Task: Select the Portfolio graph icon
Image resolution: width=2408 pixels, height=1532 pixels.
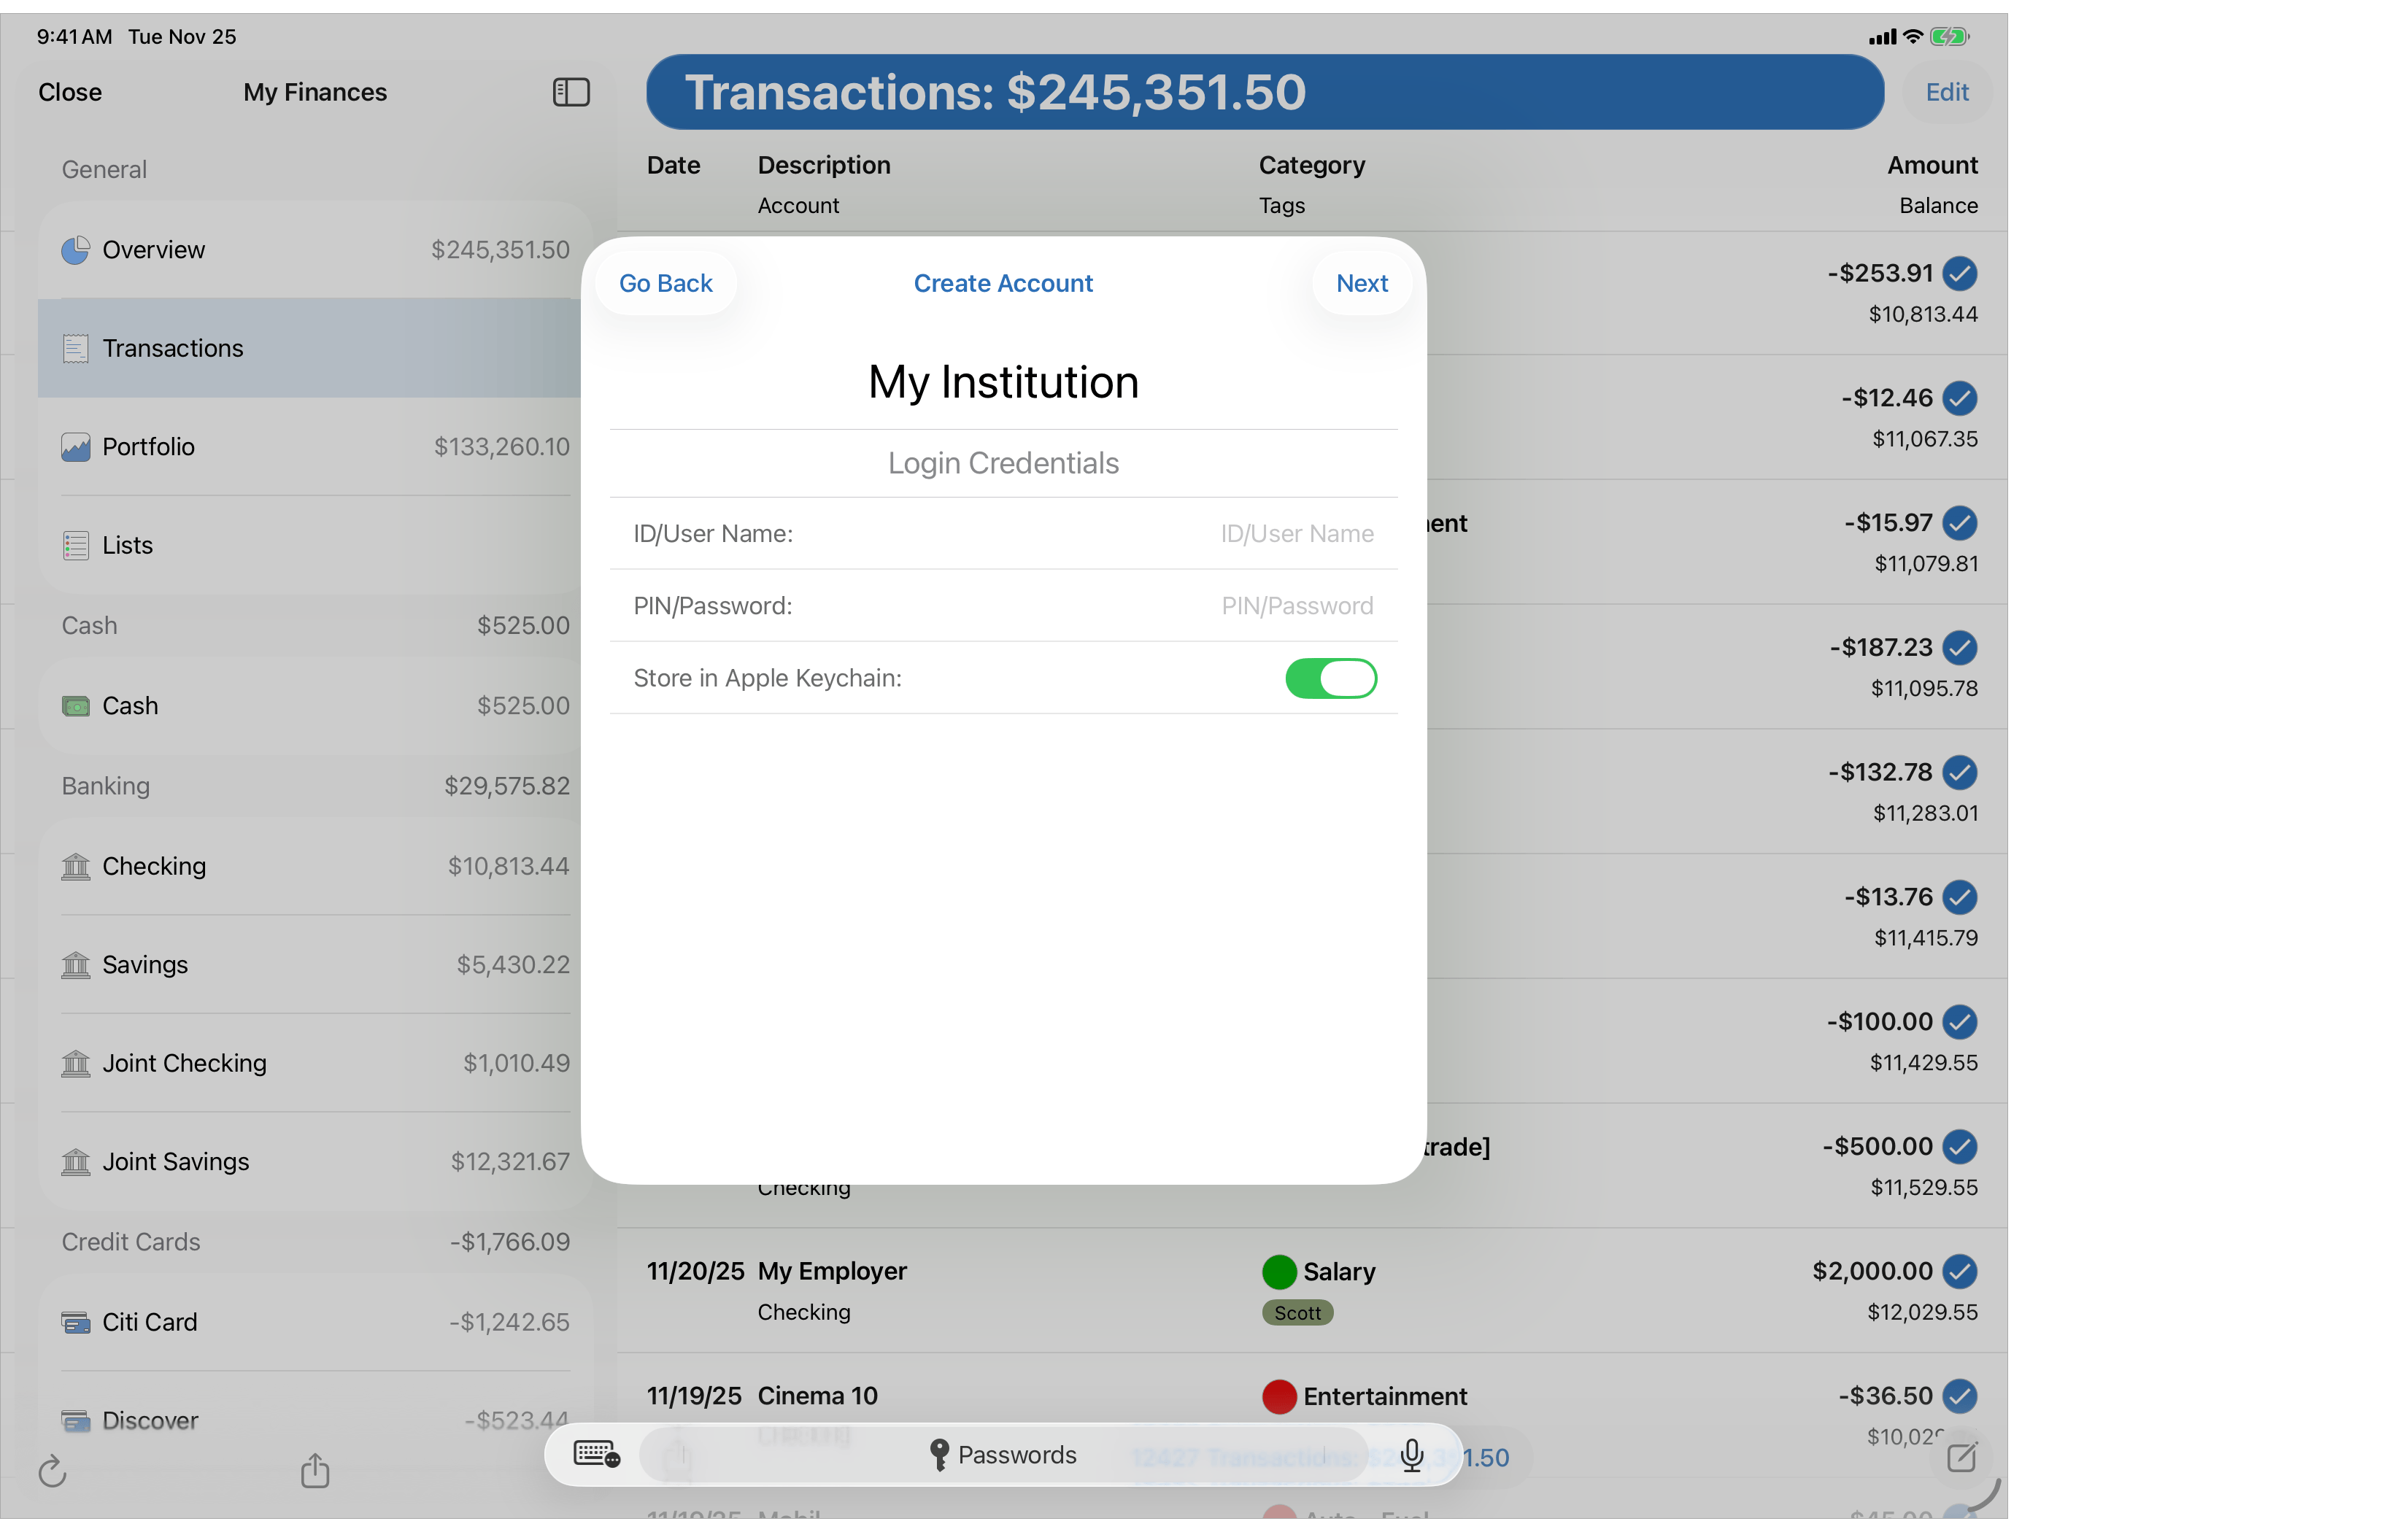Action: tap(76, 447)
